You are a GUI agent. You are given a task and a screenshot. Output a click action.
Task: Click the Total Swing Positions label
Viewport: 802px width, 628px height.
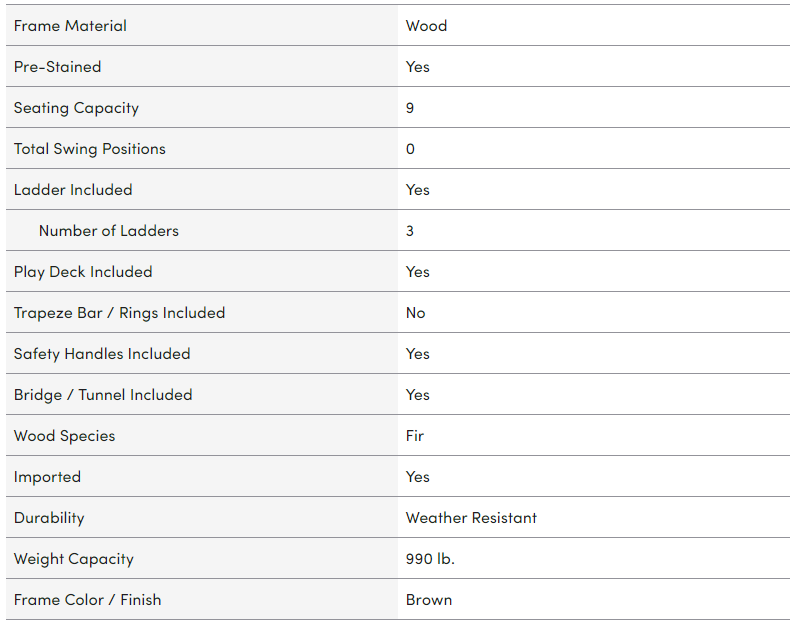tap(89, 149)
